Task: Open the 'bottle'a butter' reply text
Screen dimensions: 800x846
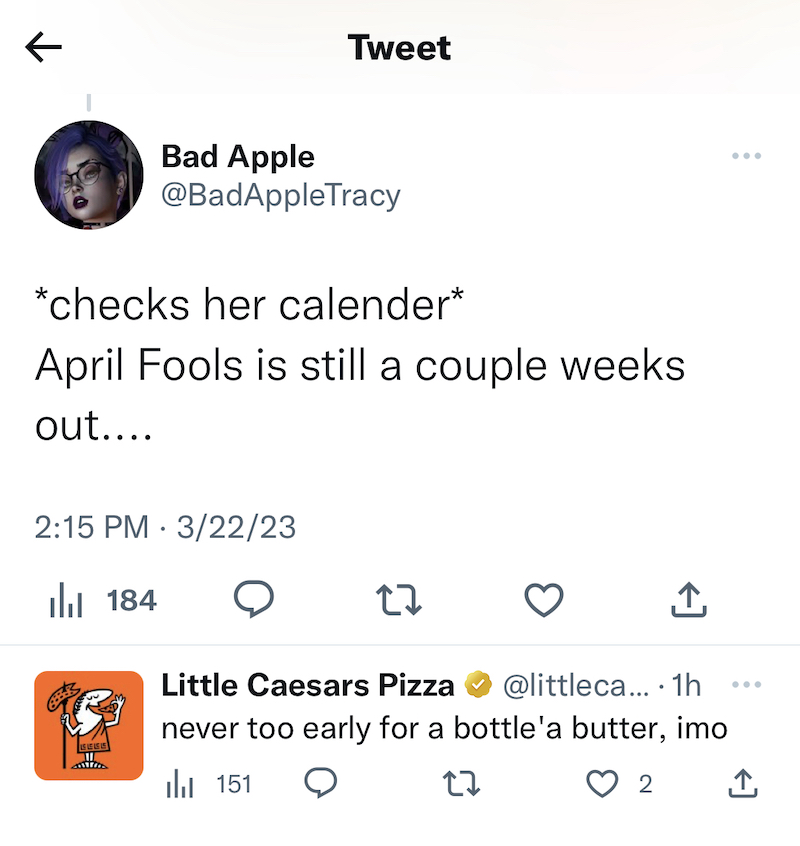Action: click(x=444, y=727)
